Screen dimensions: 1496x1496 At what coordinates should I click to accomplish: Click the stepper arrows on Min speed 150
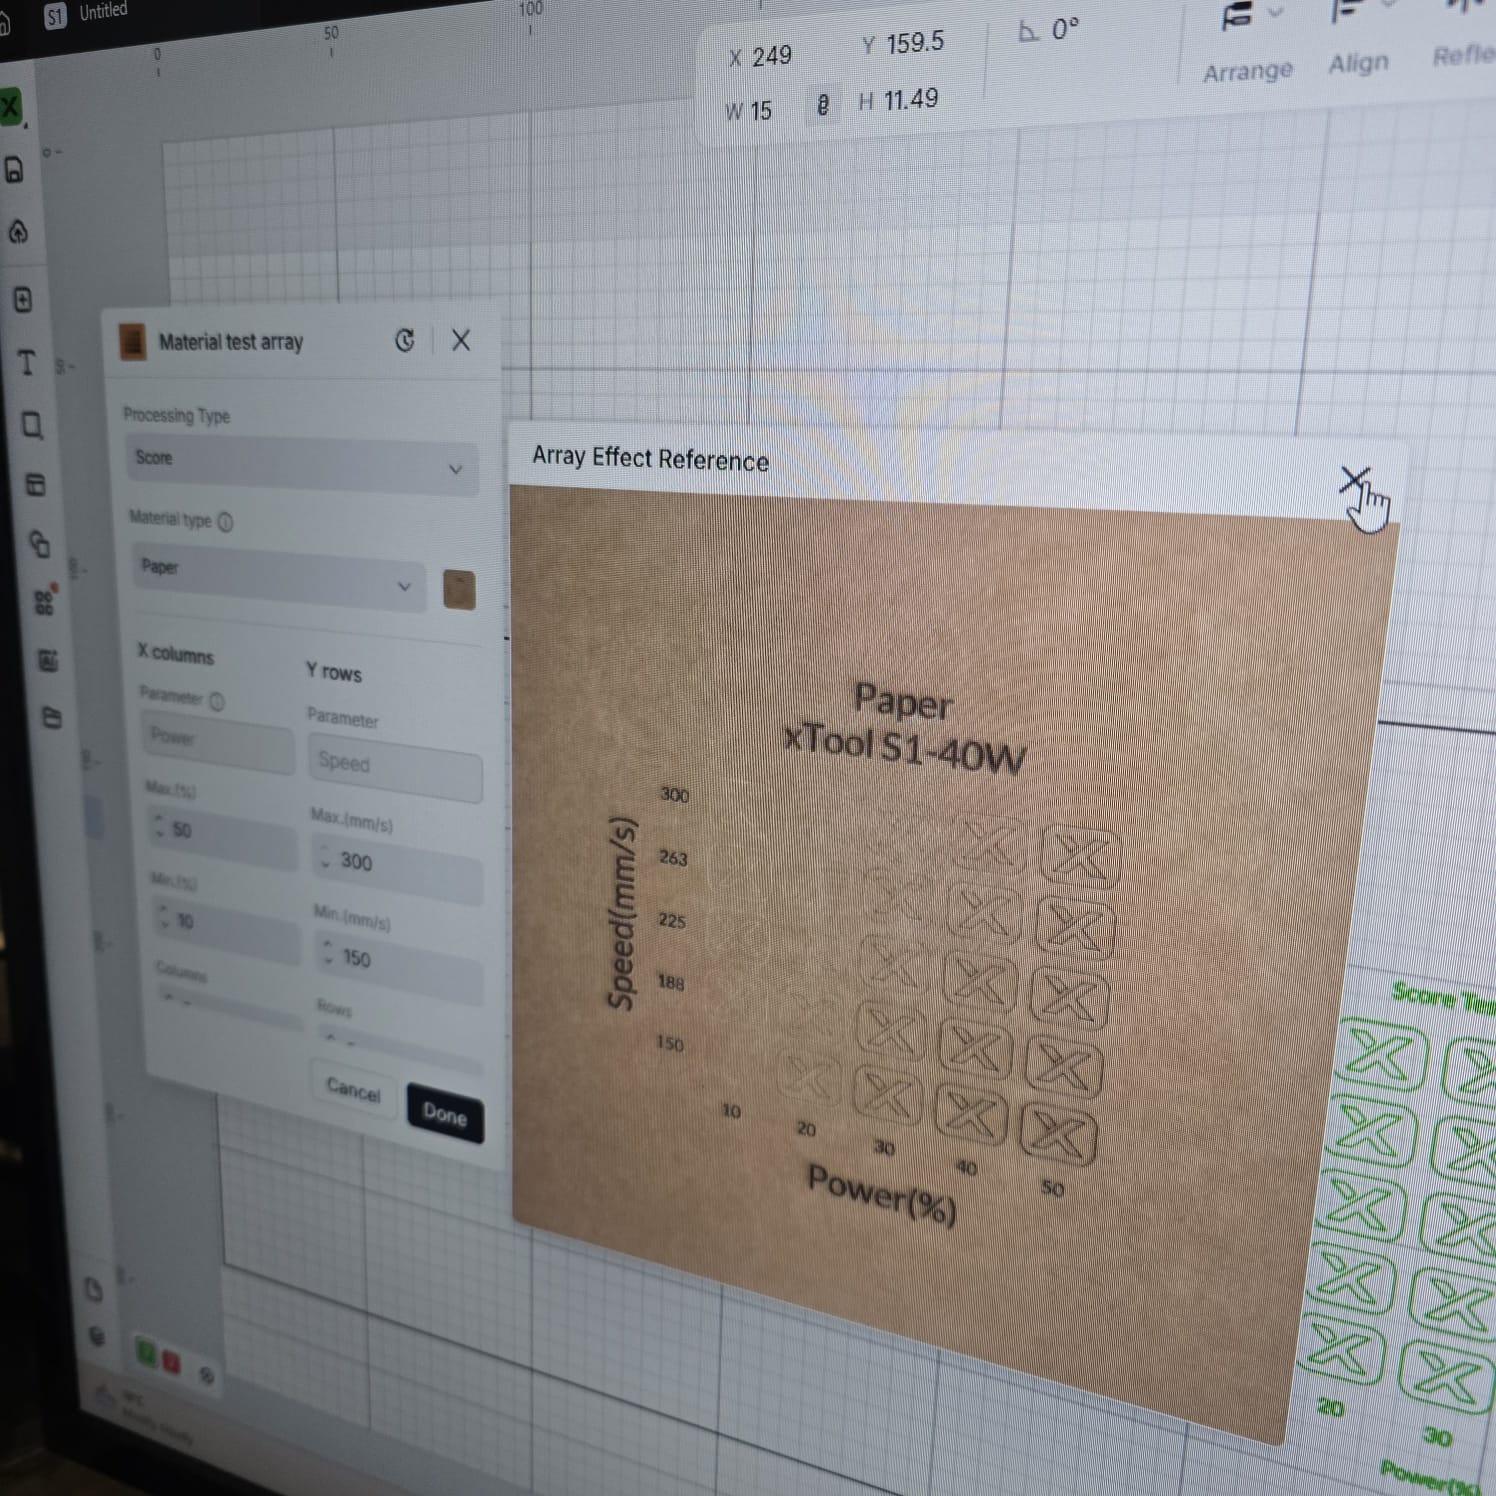click(x=328, y=951)
